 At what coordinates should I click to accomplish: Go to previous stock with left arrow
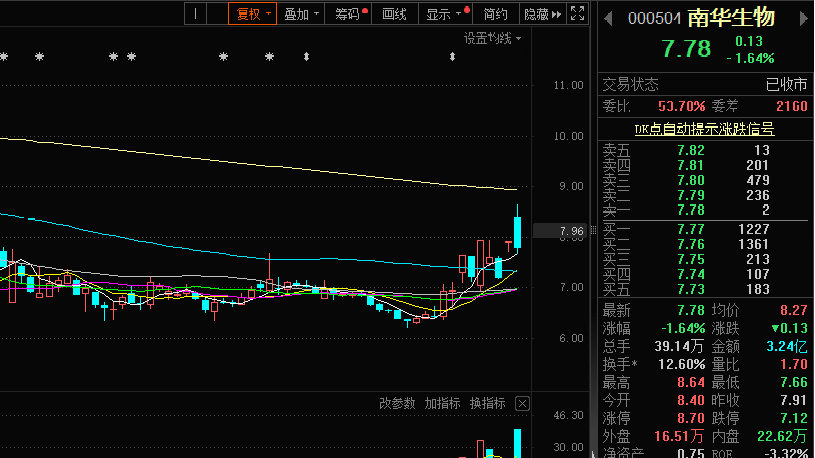pyautogui.click(x=608, y=19)
